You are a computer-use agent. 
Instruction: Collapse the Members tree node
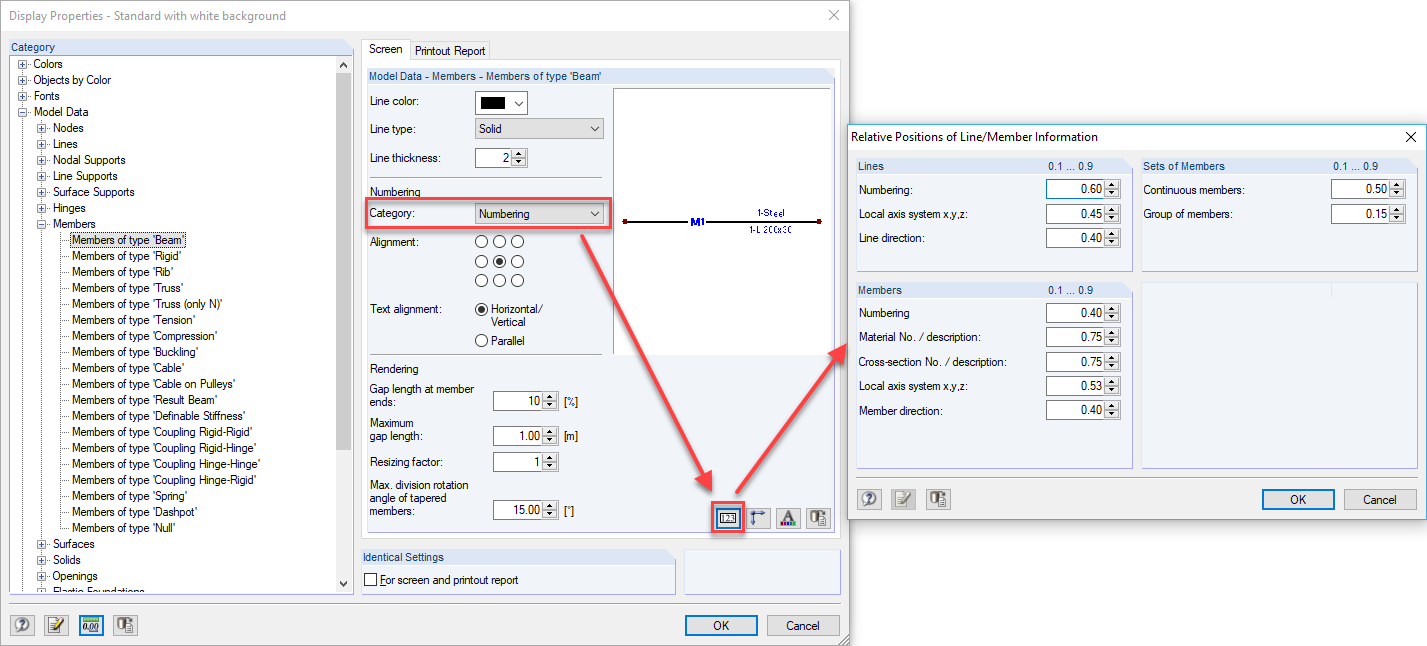coord(42,224)
